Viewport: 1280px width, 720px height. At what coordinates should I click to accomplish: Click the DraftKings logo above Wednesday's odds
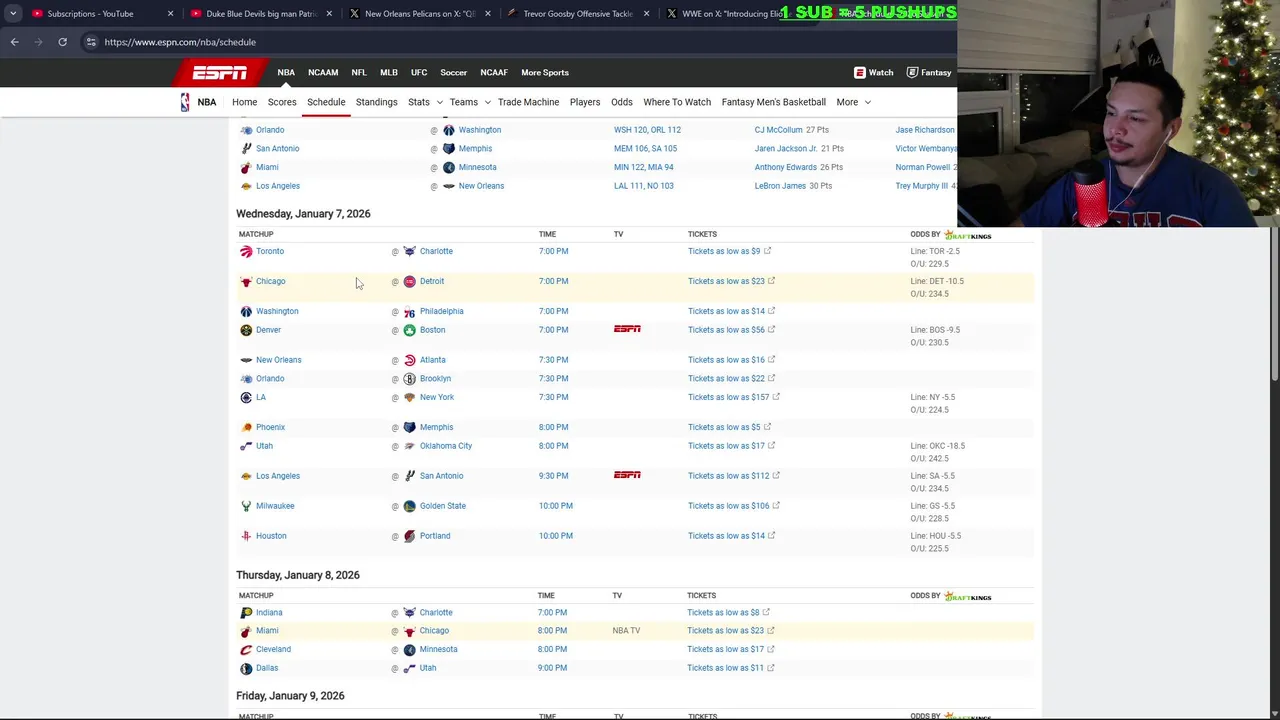[968, 236]
